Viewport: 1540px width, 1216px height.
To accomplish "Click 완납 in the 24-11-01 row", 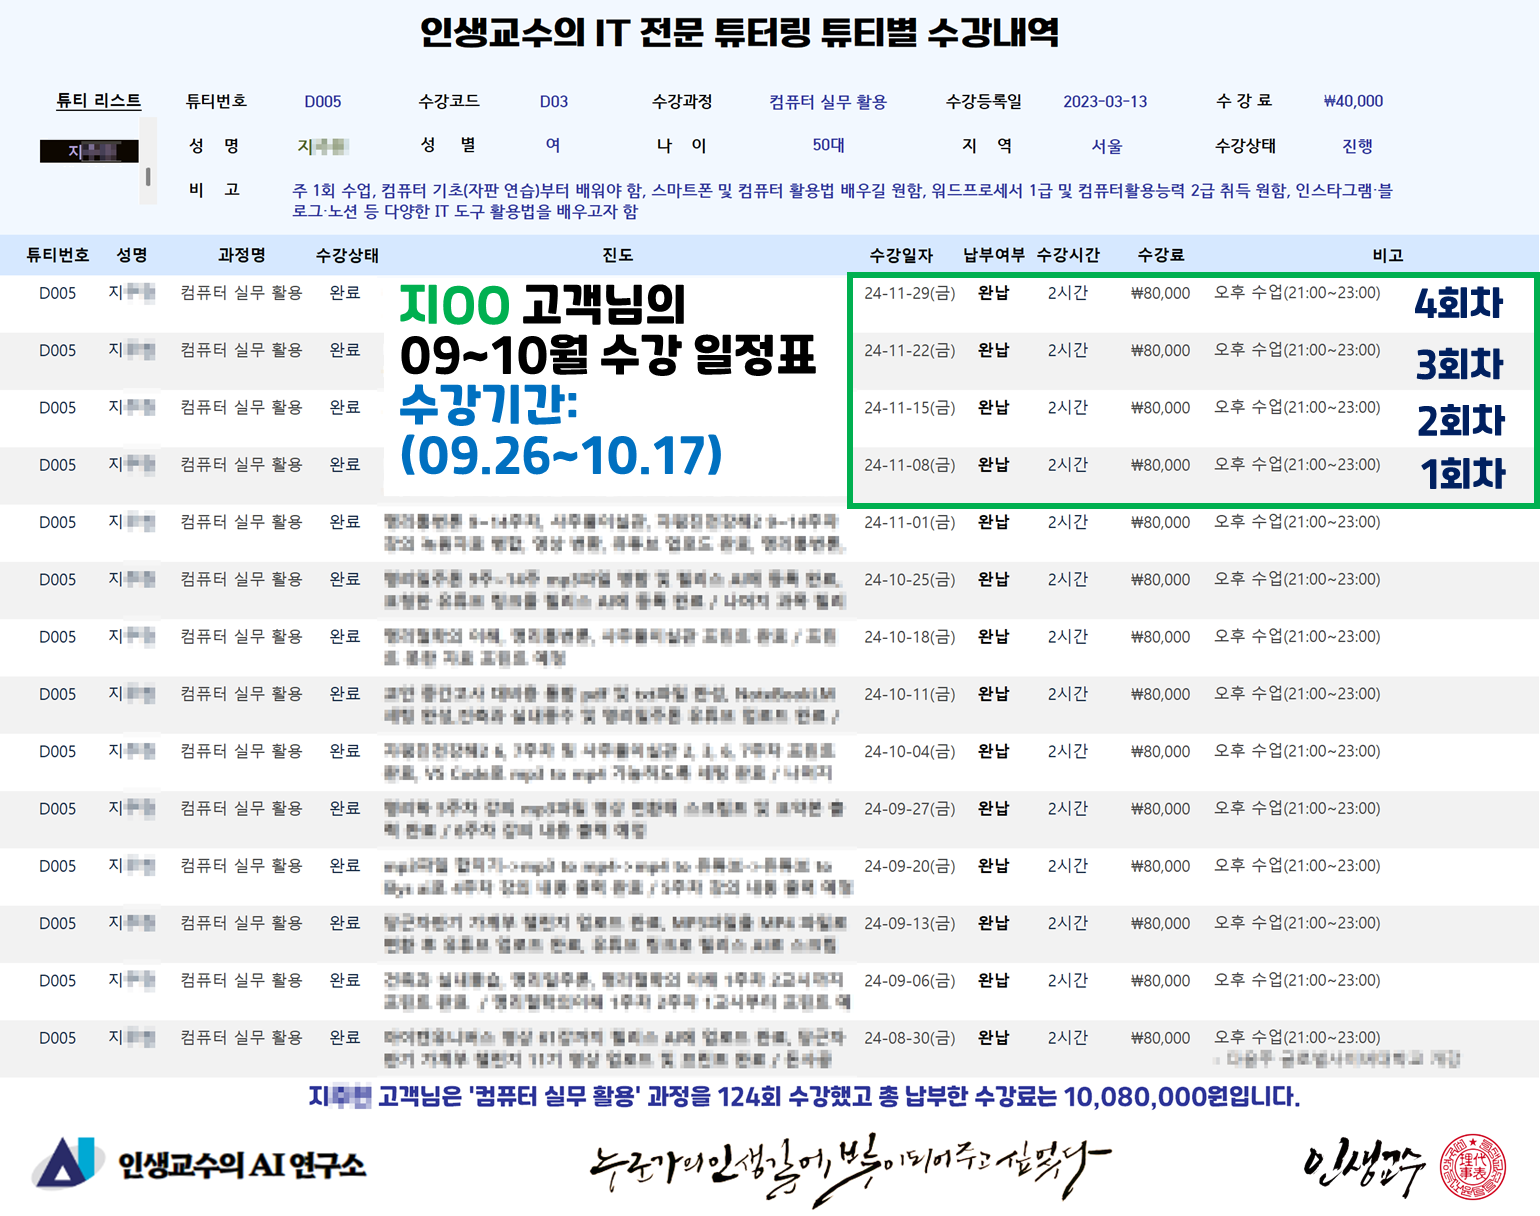I will click(x=993, y=522).
